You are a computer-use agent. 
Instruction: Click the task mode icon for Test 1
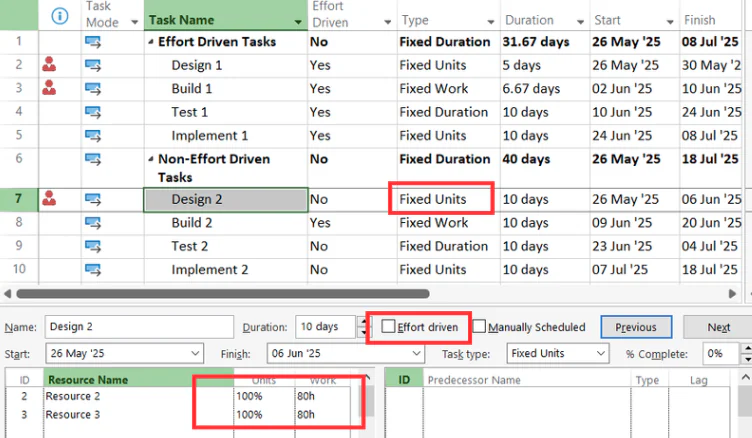click(x=93, y=112)
